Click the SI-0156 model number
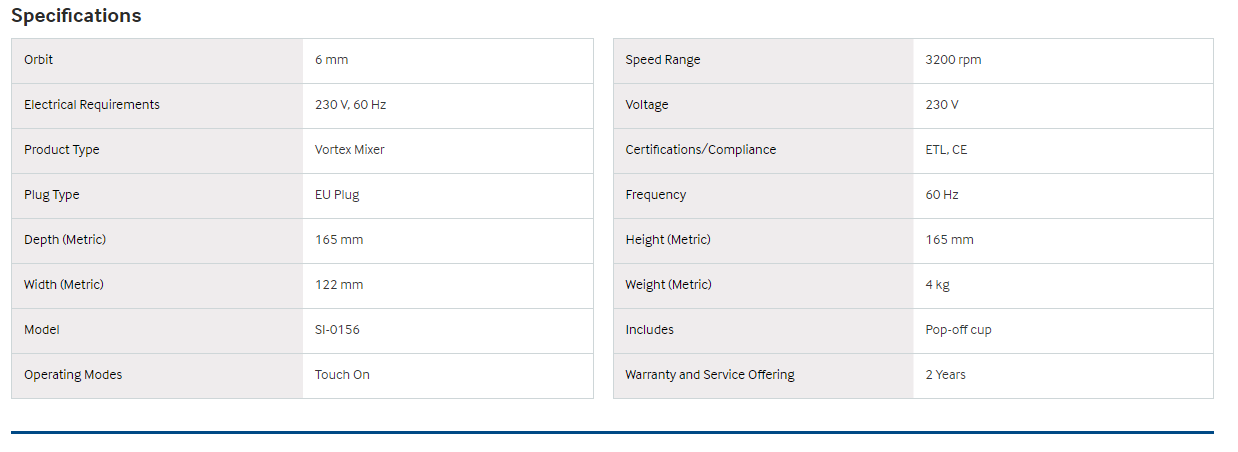 click(337, 330)
